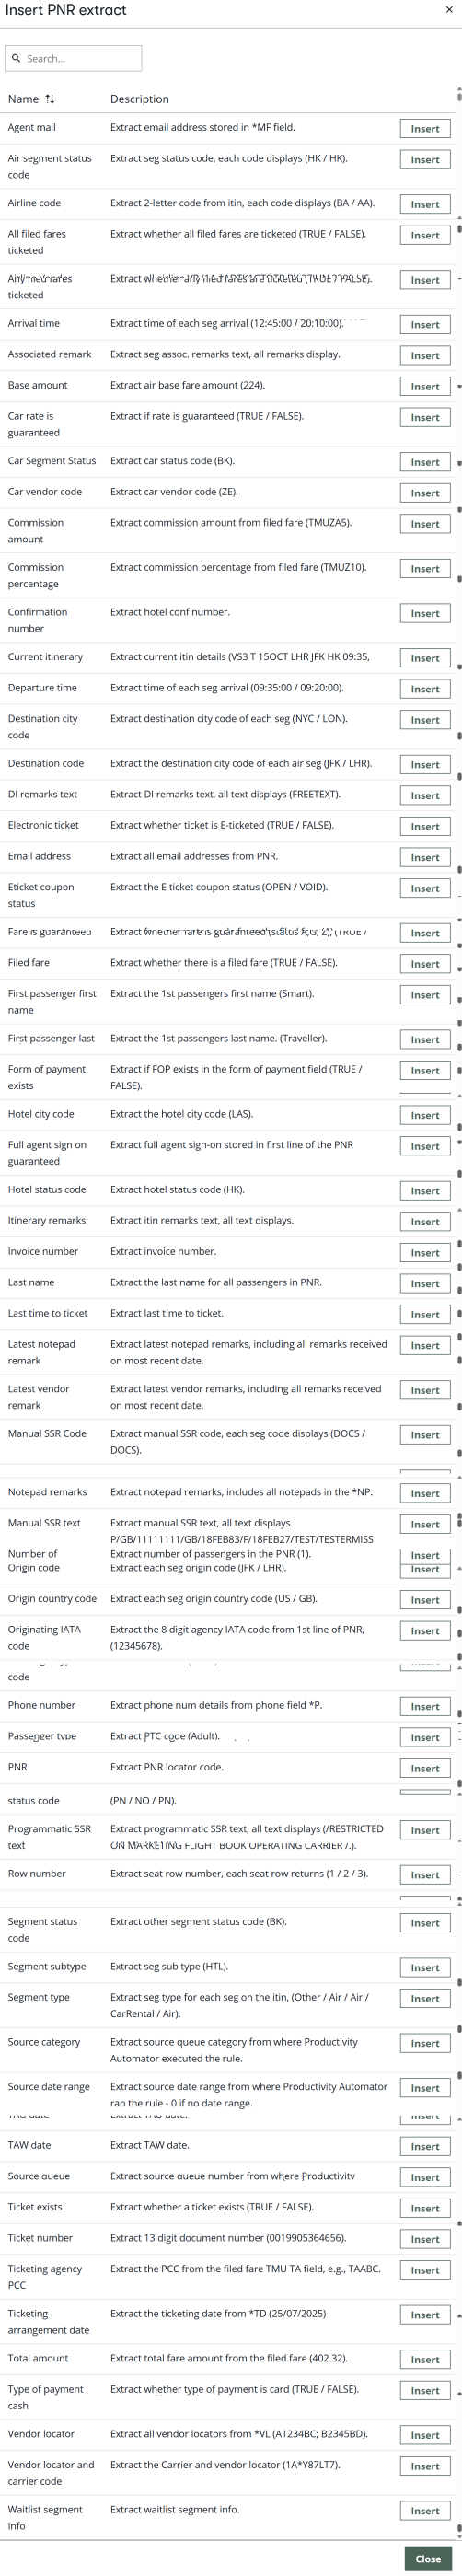Viewport: 462px width, 2576px height.
Task: Click the search magnifier icon
Action: [x=16, y=59]
